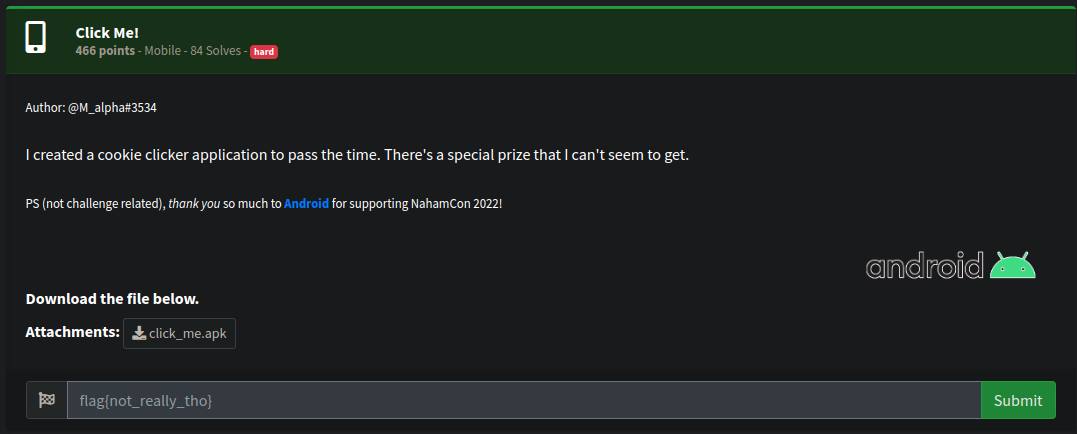
Task: Click the author name @M_alpha#3534
Action: [x=112, y=107]
